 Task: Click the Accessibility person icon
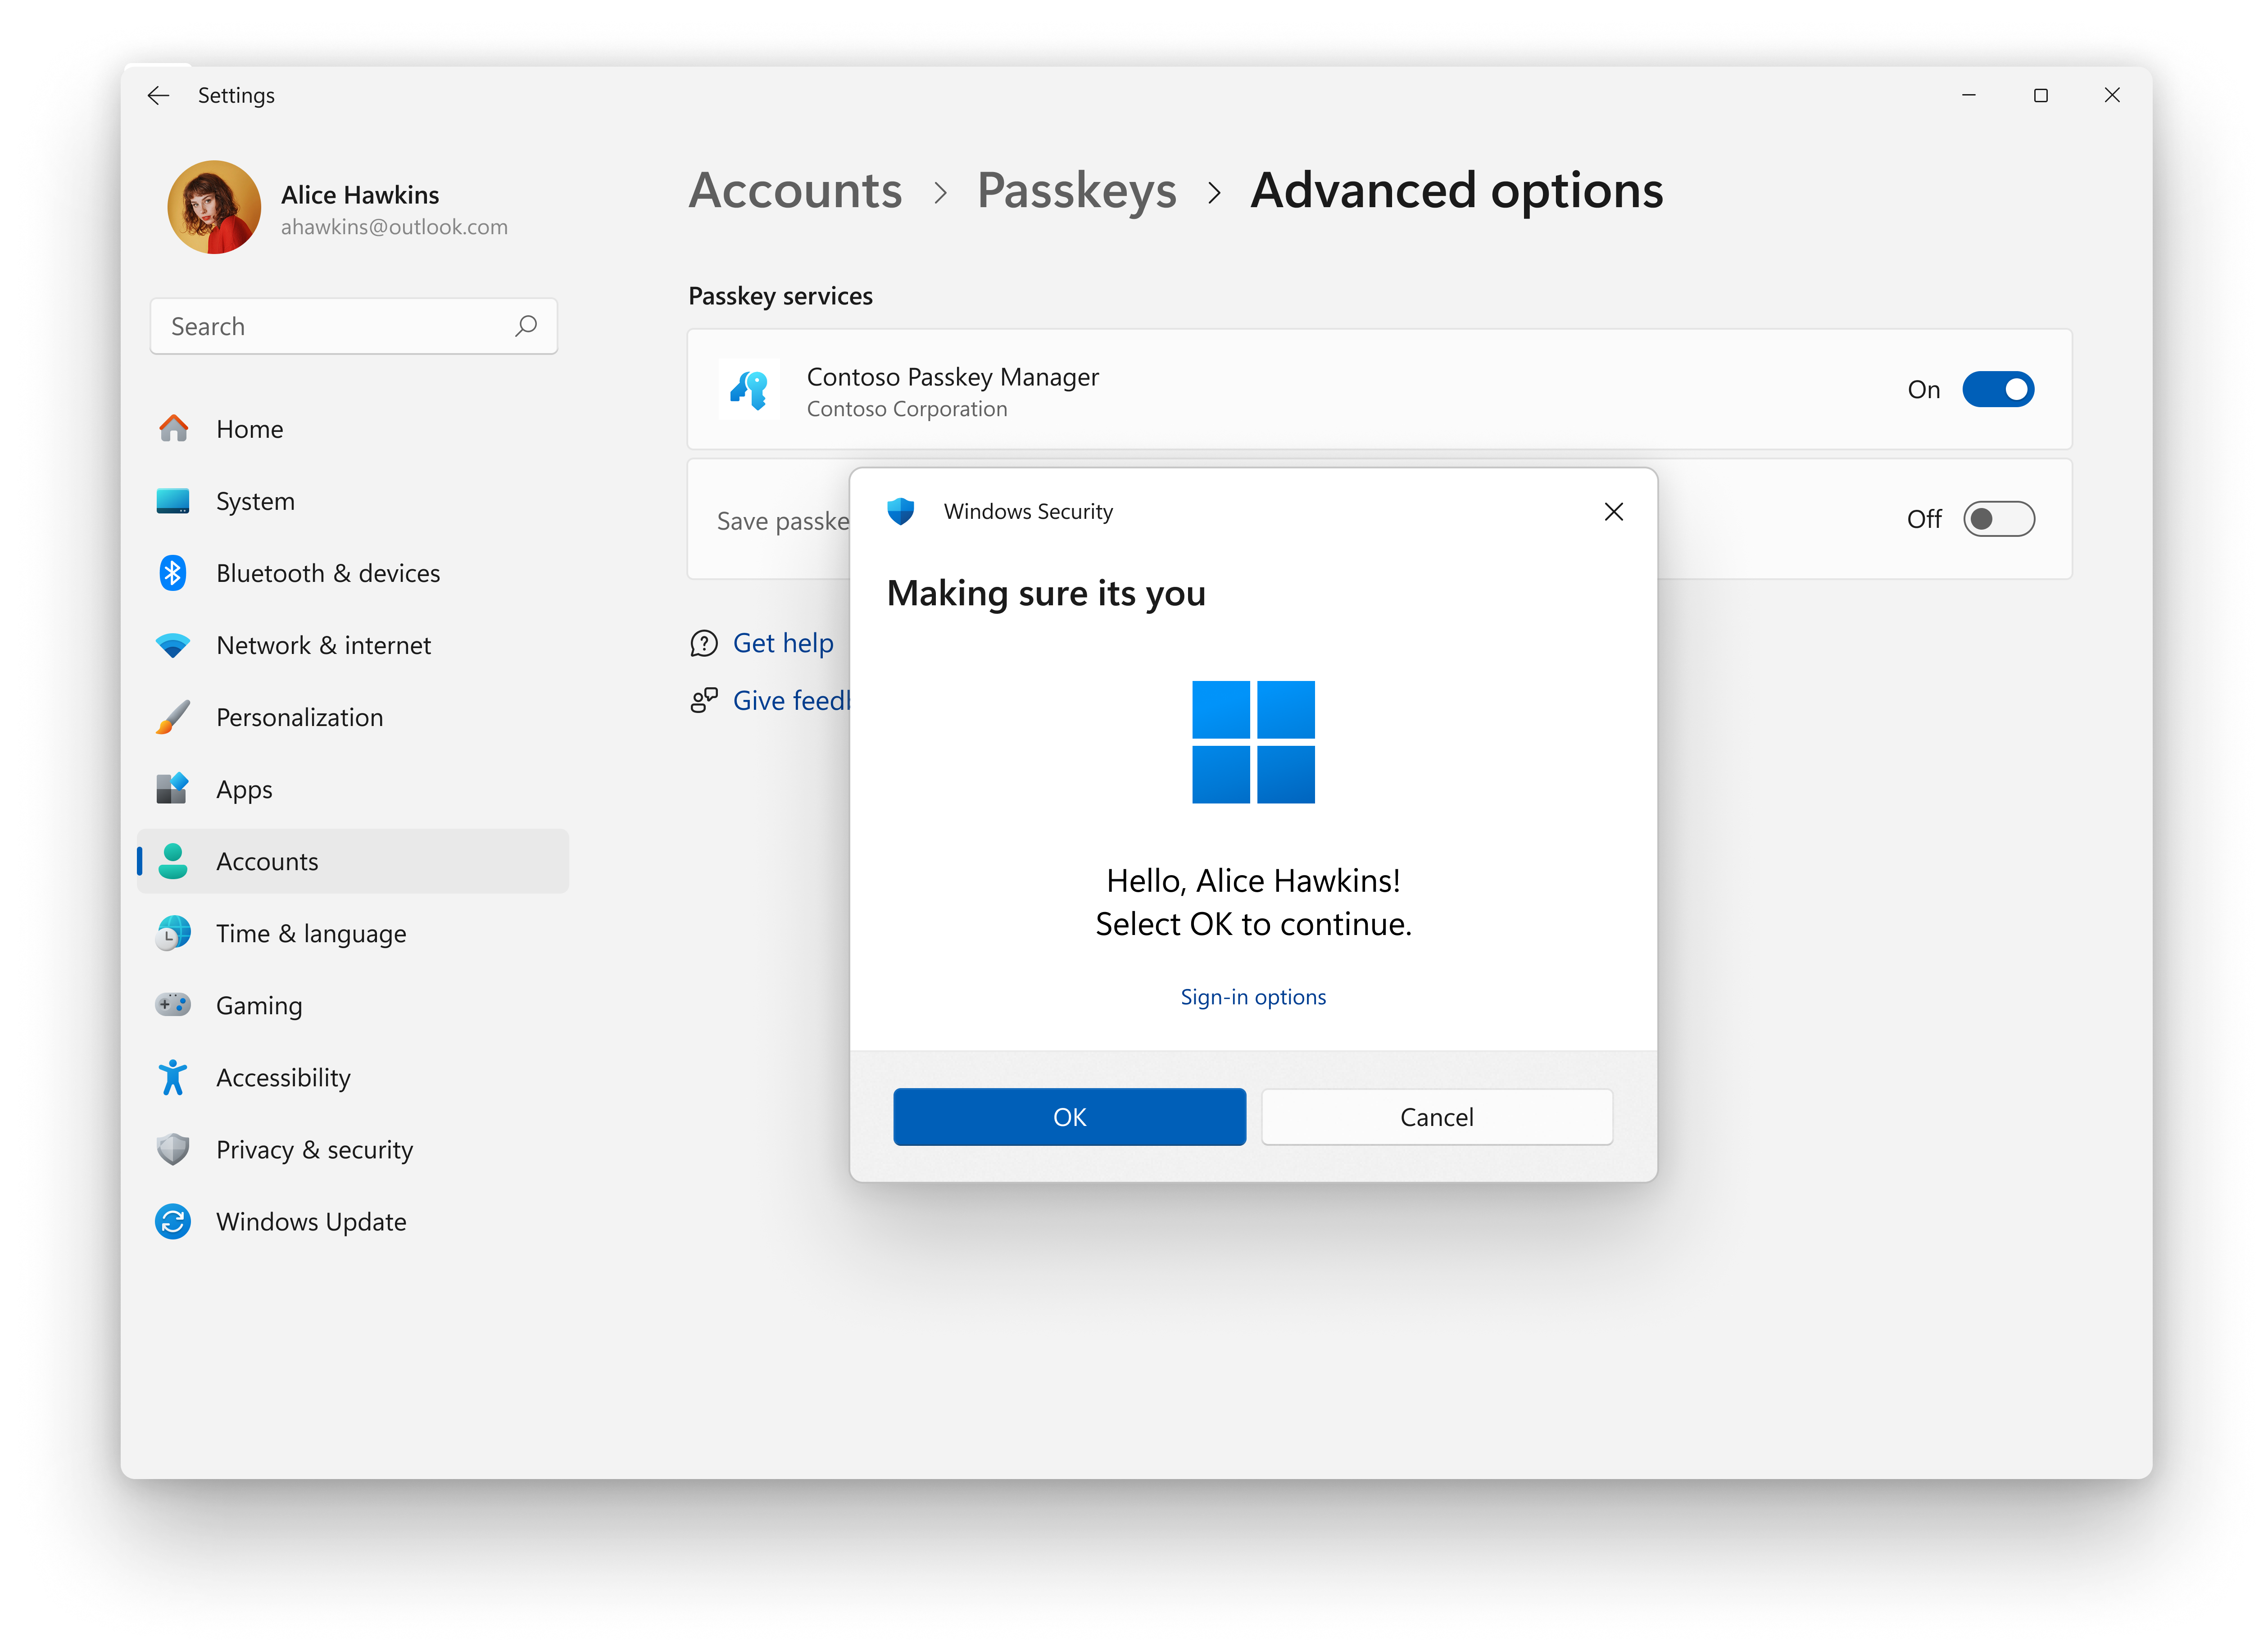tap(174, 1077)
